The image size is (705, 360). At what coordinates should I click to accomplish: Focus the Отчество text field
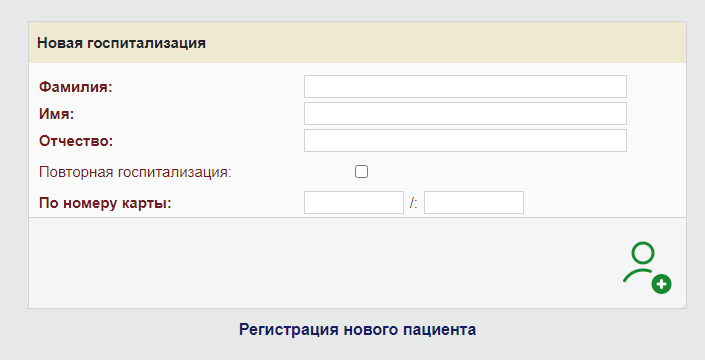pos(465,140)
